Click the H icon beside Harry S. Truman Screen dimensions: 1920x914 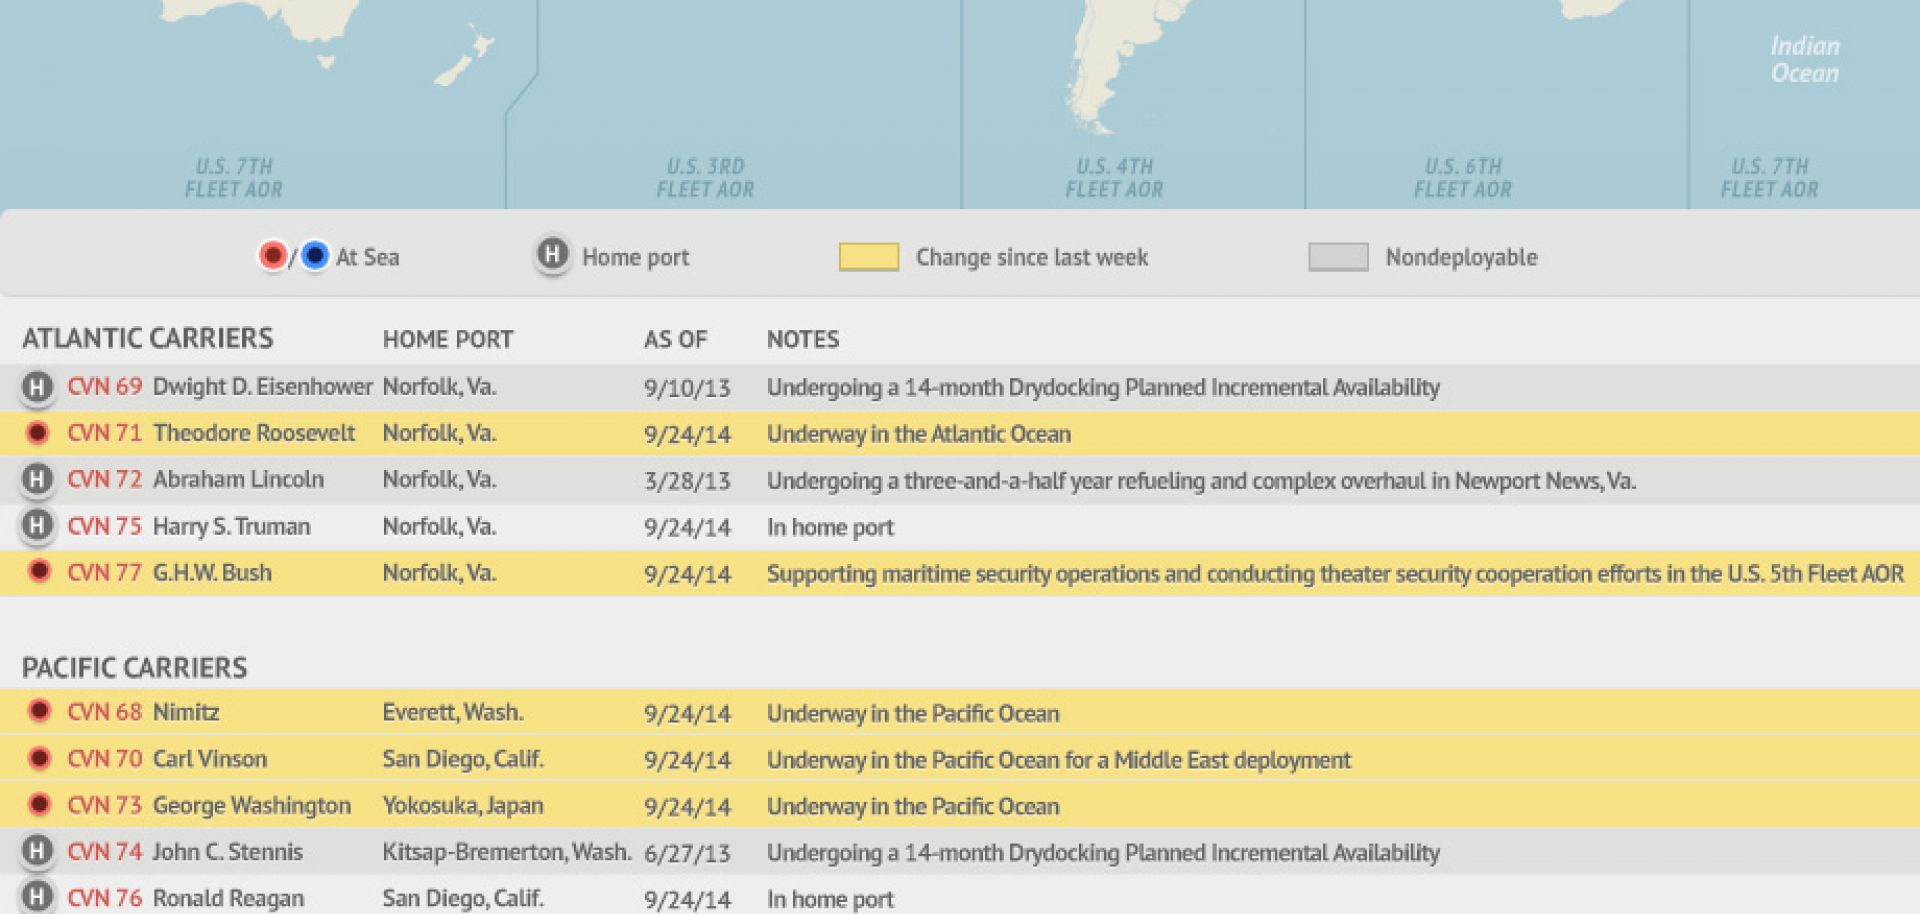pos(37,526)
